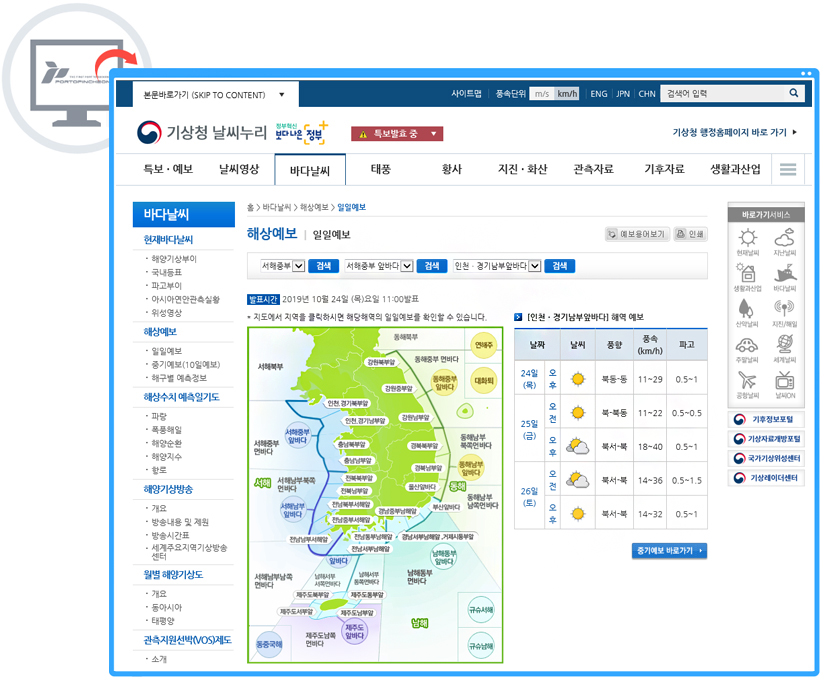Click the 바다날씨 ship icon shortcut
Image resolution: width=825 pixels, height=682 pixels.
coord(784,273)
